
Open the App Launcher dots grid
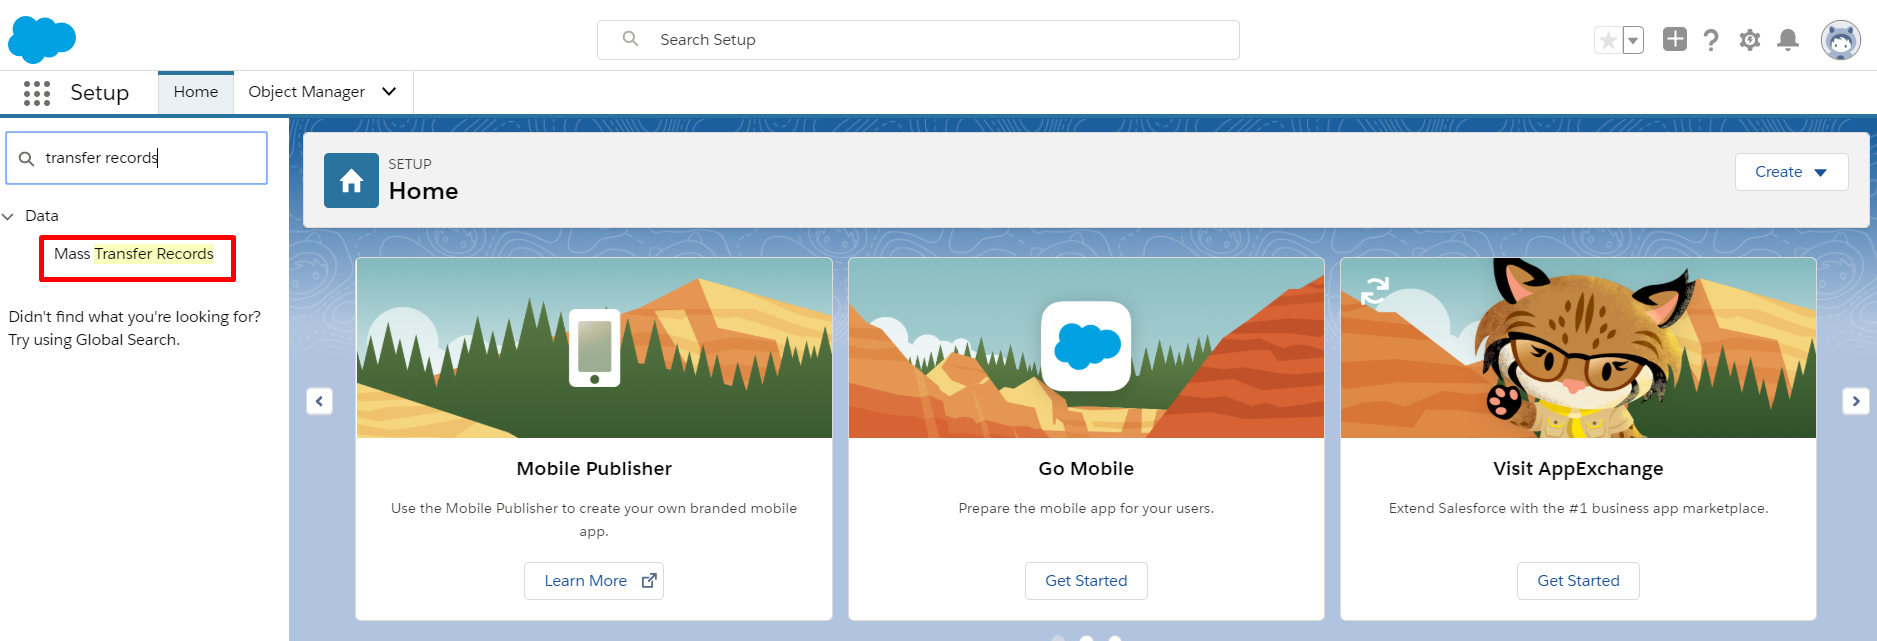(37, 93)
